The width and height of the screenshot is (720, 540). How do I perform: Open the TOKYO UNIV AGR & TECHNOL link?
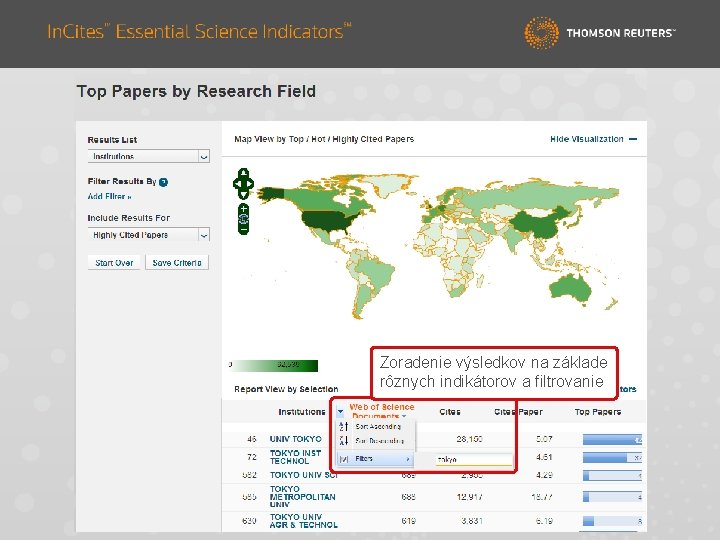tap(304, 521)
